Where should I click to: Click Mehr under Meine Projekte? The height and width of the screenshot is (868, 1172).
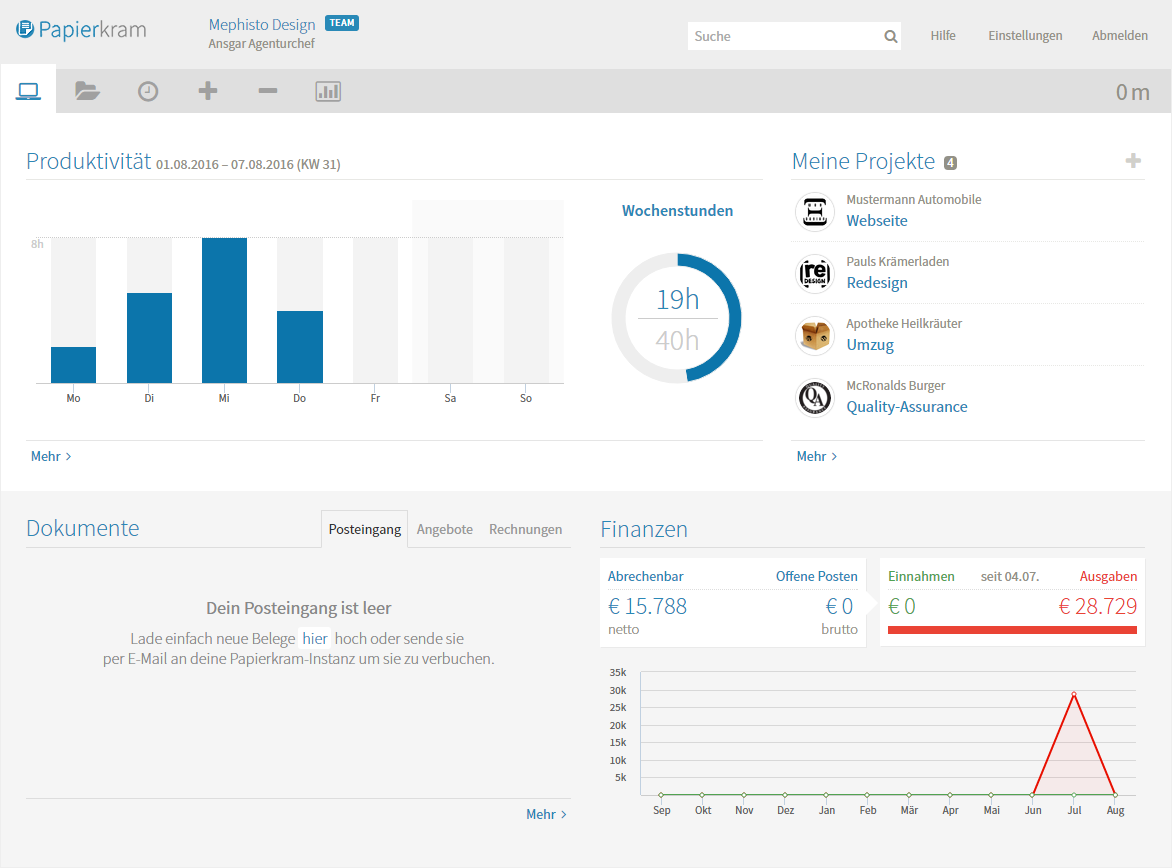(x=817, y=456)
